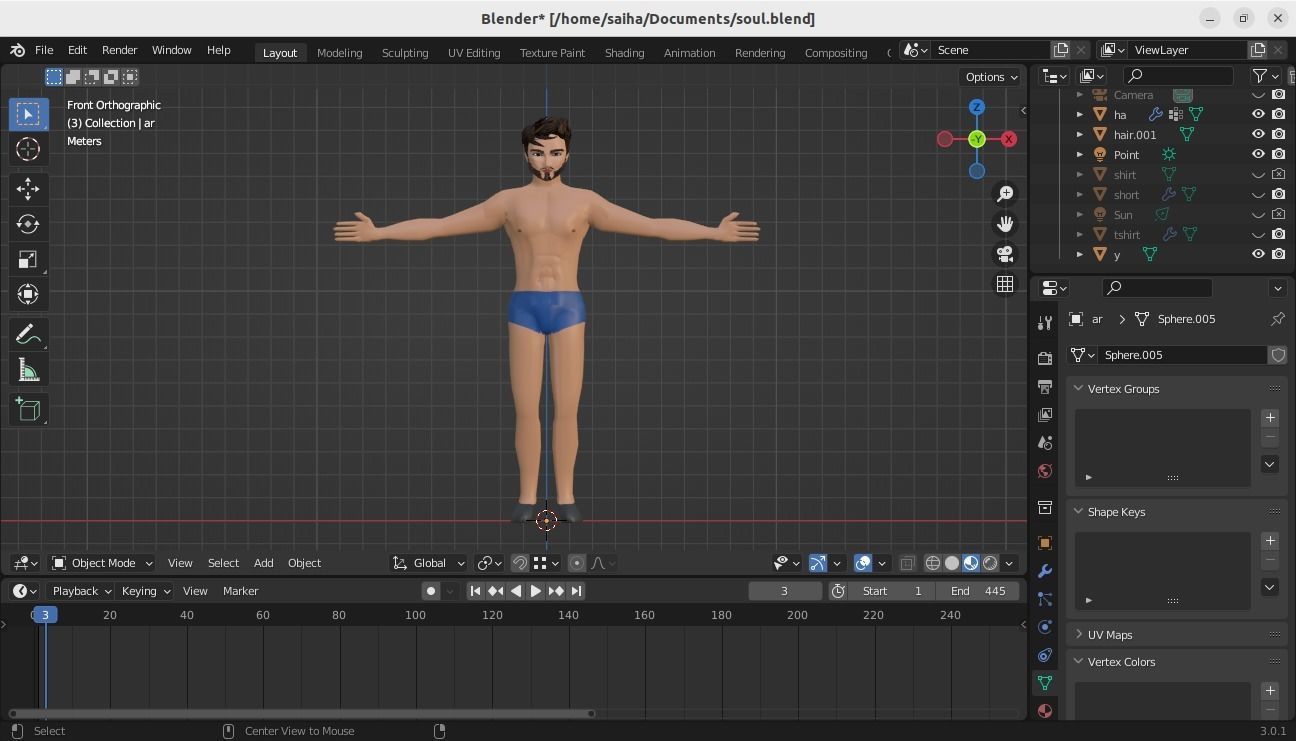Toggle proportional editing
Viewport: 1296px width, 741px height.
tap(576, 563)
